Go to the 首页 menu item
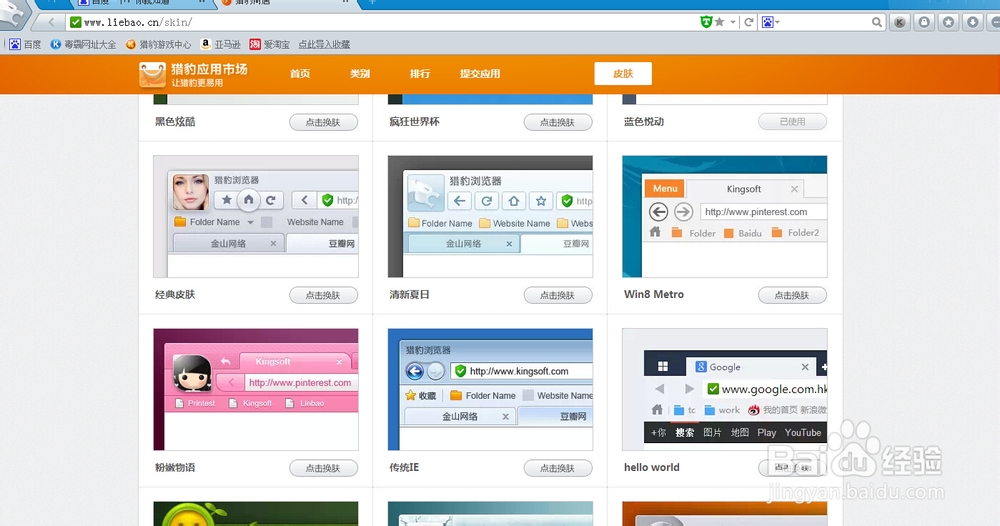 click(300, 73)
